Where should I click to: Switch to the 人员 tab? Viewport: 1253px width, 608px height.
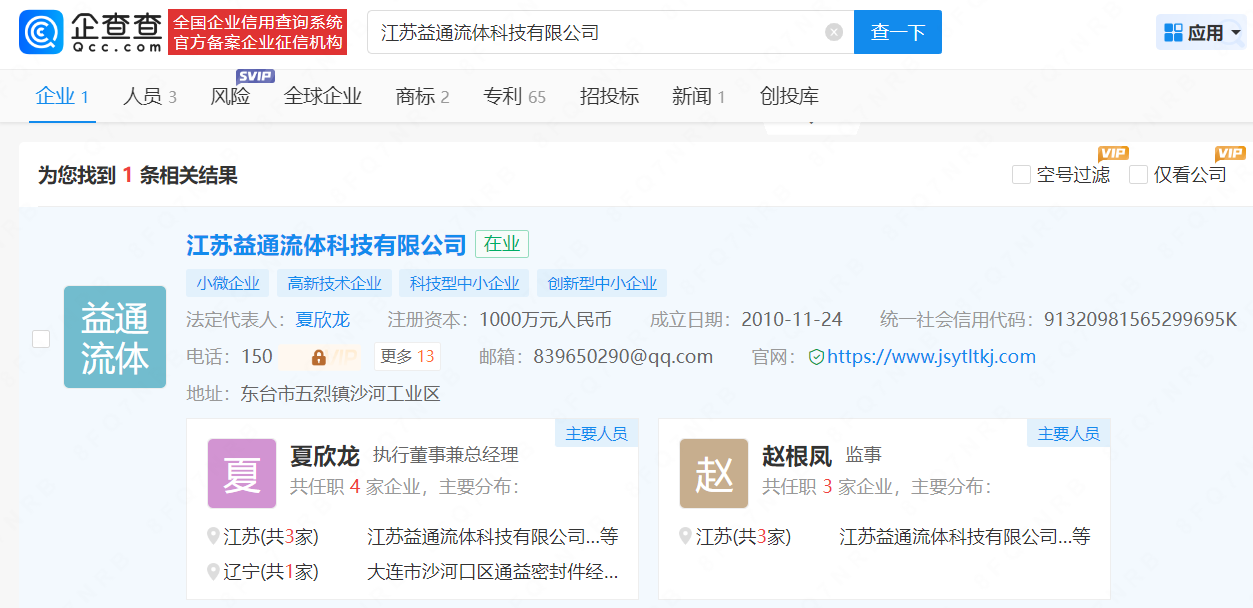(x=150, y=96)
